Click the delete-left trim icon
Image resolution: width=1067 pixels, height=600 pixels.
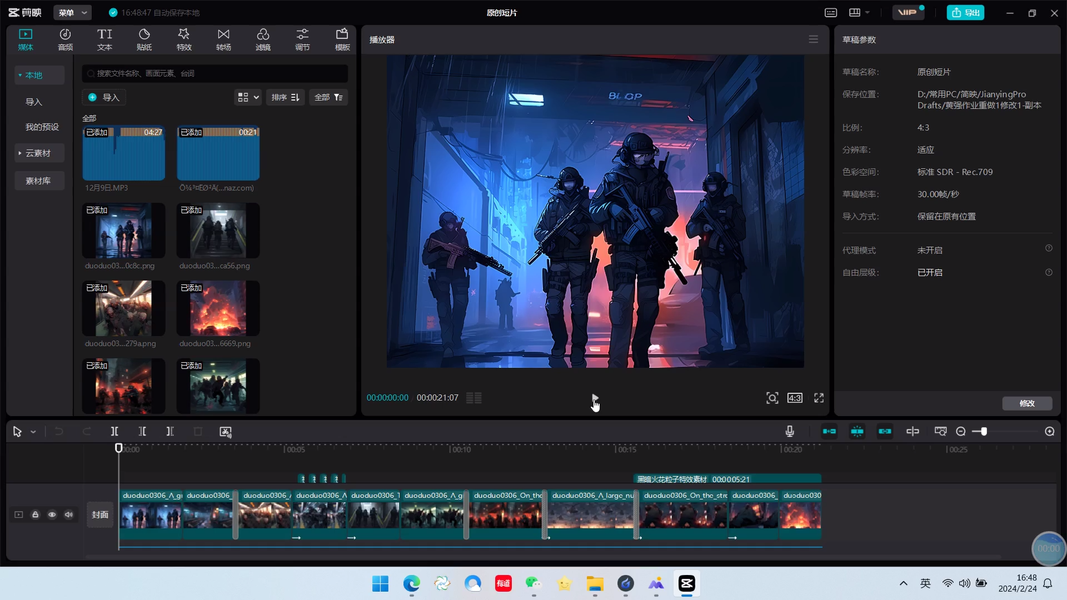pos(142,431)
